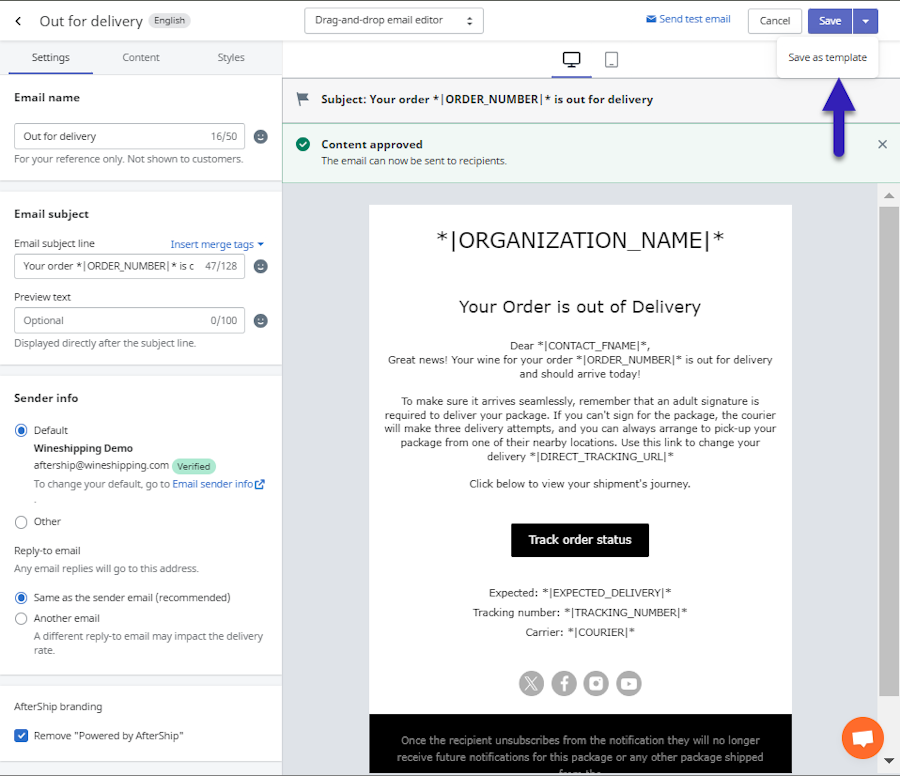Open the Drag-and-drop email editor dropdown
Image resolution: width=900 pixels, height=776 pixels.
[394, 21]
